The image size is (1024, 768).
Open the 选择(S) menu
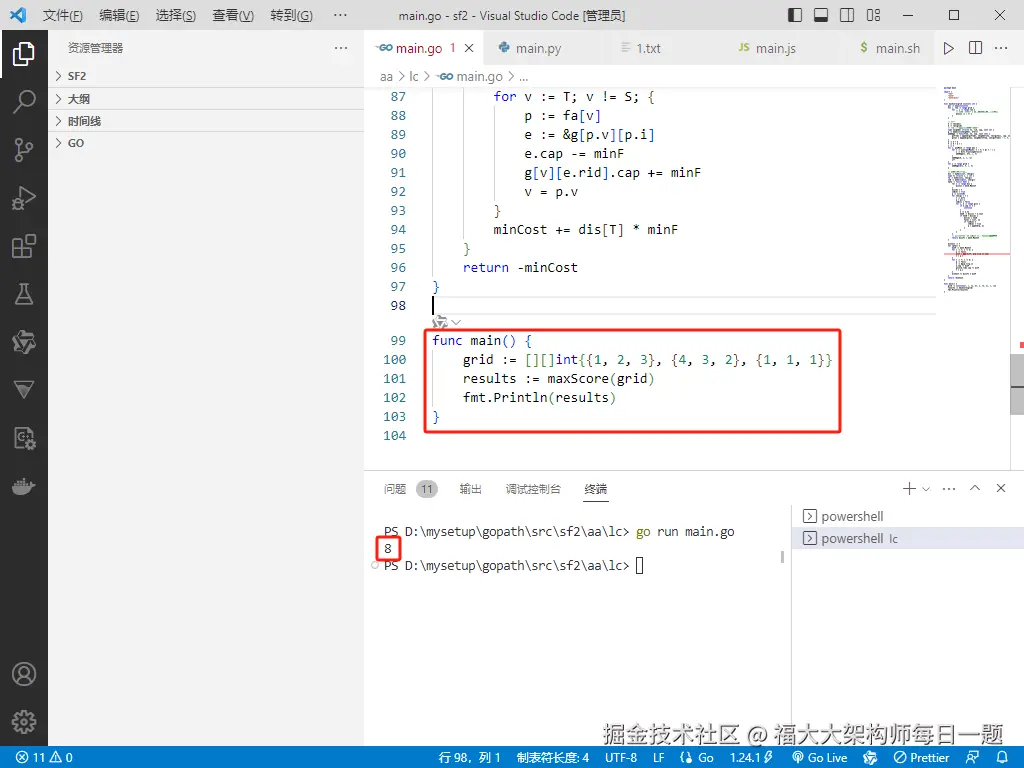(x=176, y=15)
